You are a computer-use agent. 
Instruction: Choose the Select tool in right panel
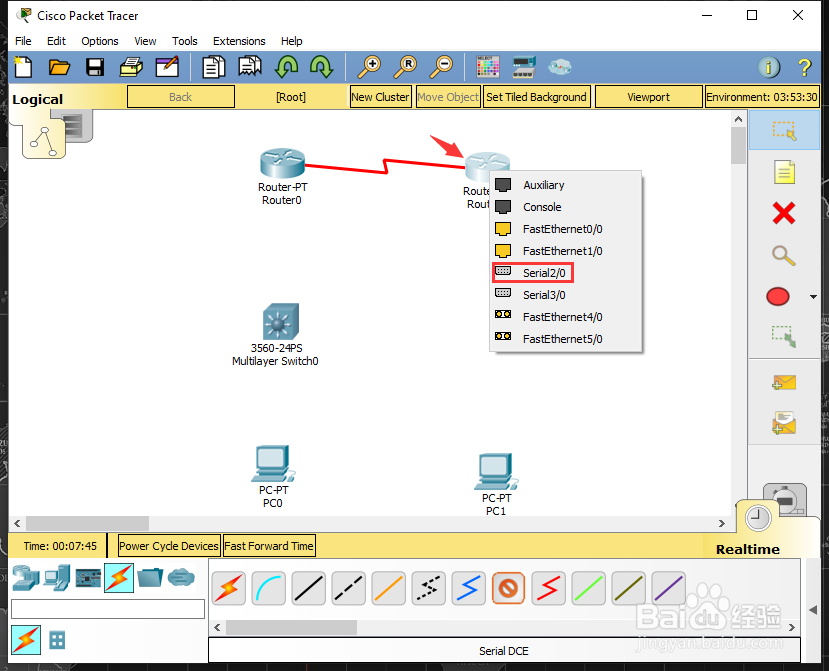pos(784,130)
